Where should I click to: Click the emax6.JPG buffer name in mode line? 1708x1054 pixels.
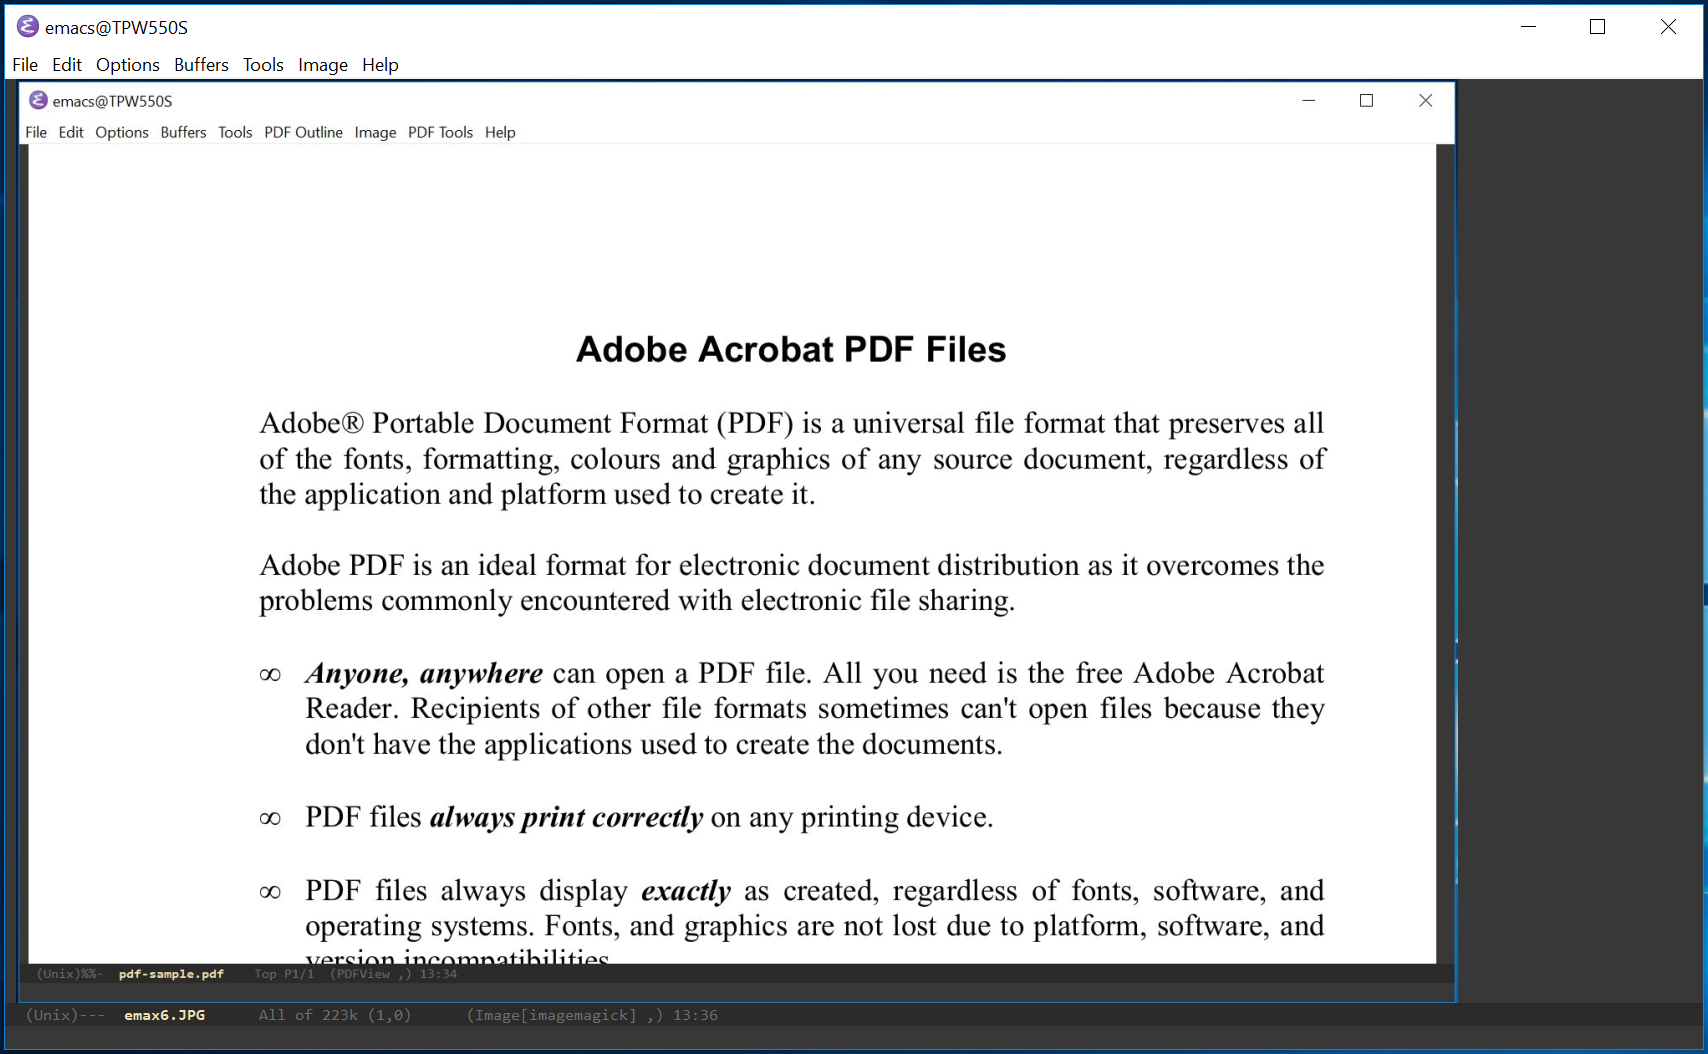164,1015
